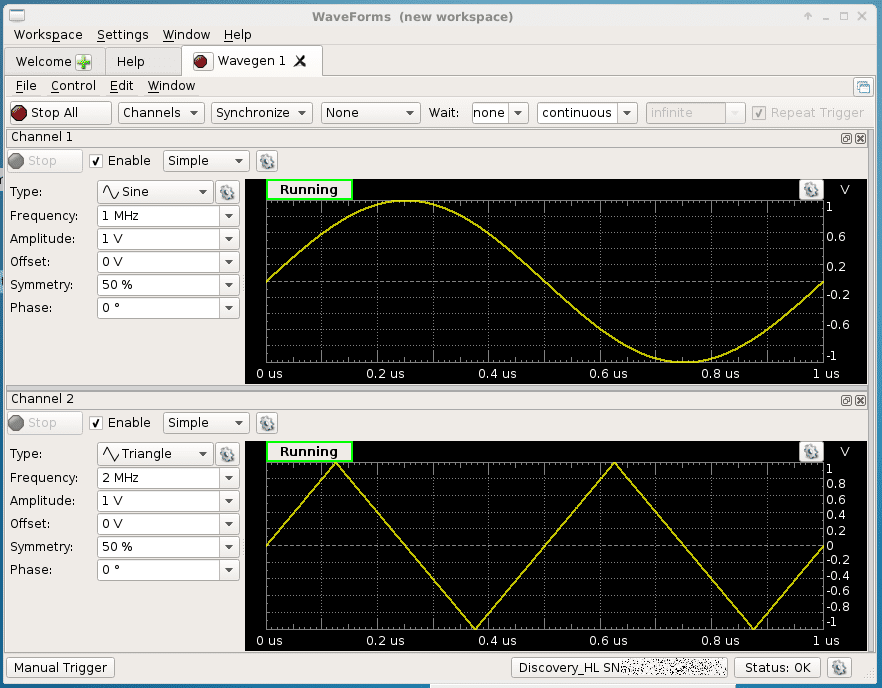Open Channel 1 settings gear beside Simple dropdown
The height and width of the screenshot is (688, 882).
[267, 161]
